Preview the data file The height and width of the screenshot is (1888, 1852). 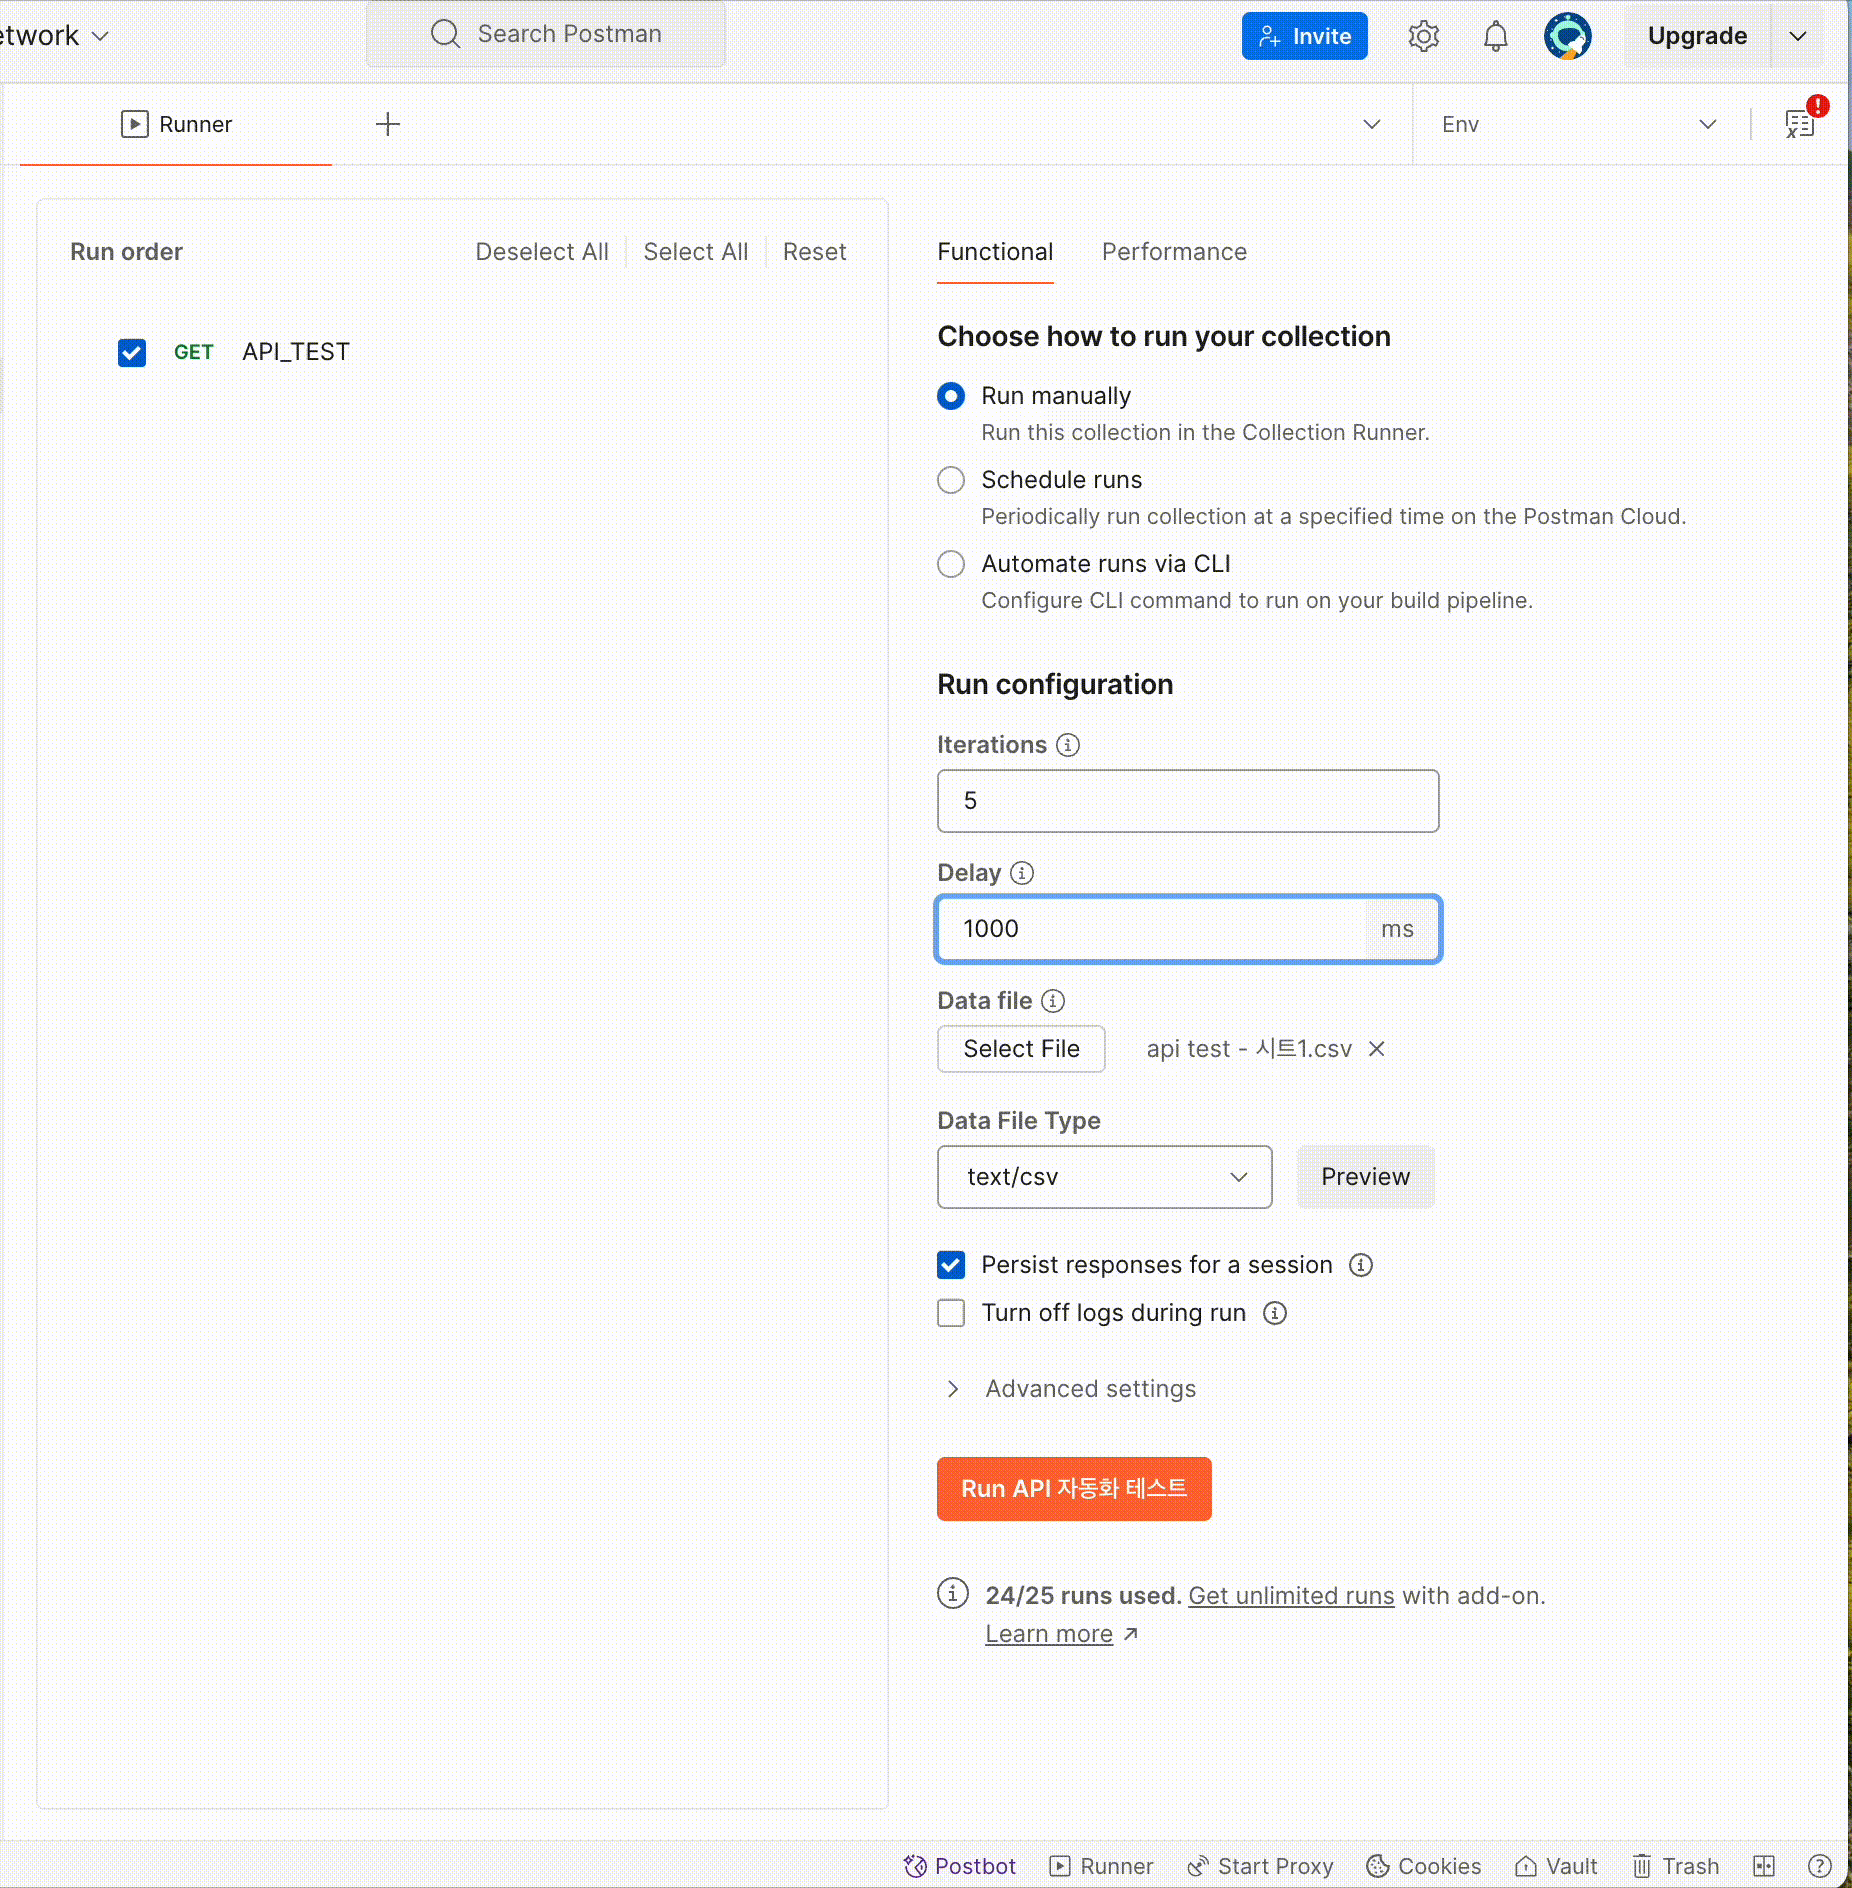tap(1365, 1177)
